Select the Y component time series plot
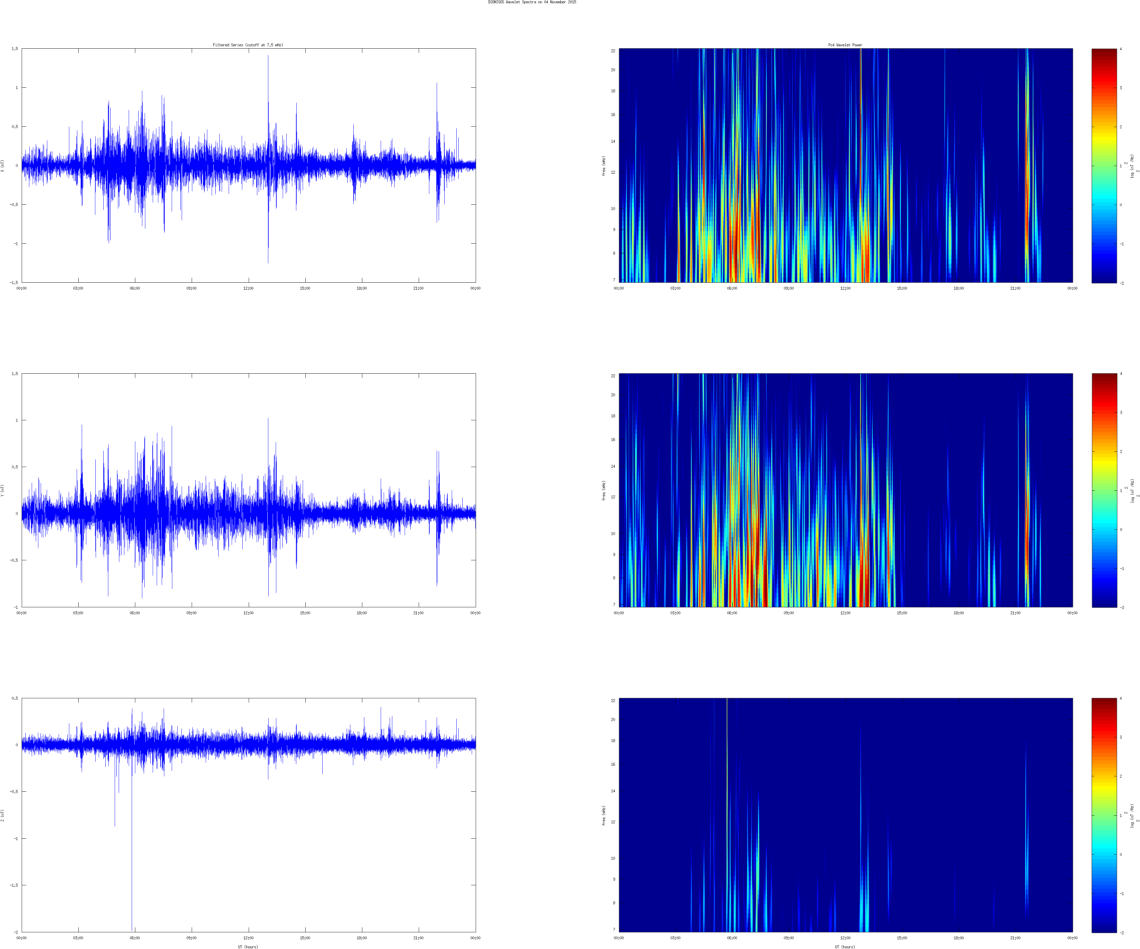The height and width of the screenshot is (949, 1140). coord(249,490)
